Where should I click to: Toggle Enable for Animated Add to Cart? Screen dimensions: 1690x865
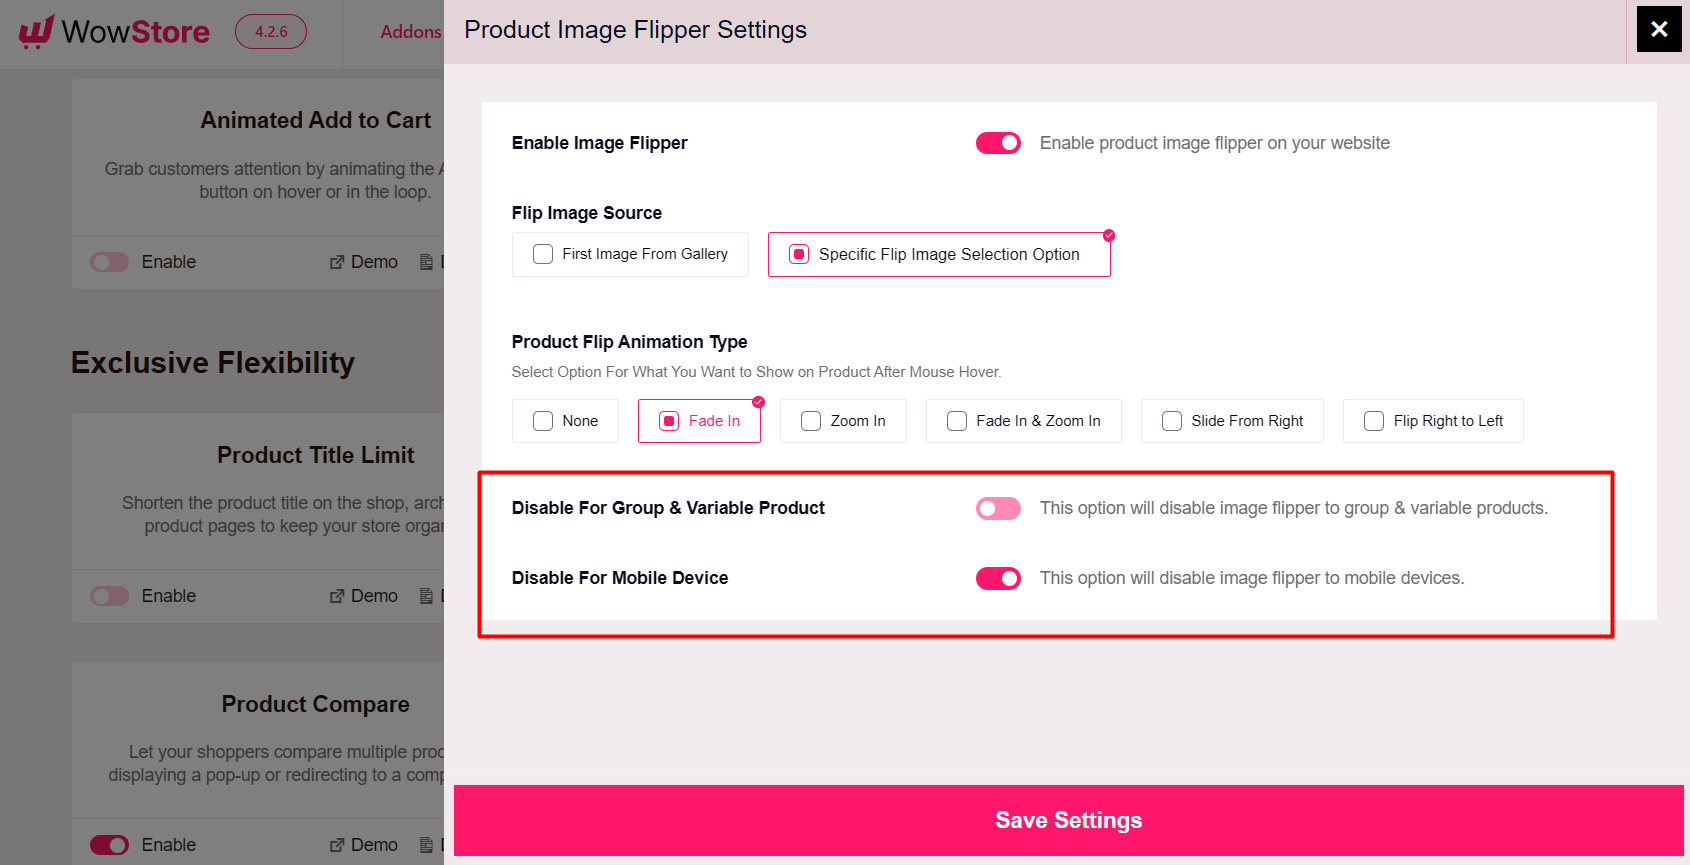coord(110,262)
